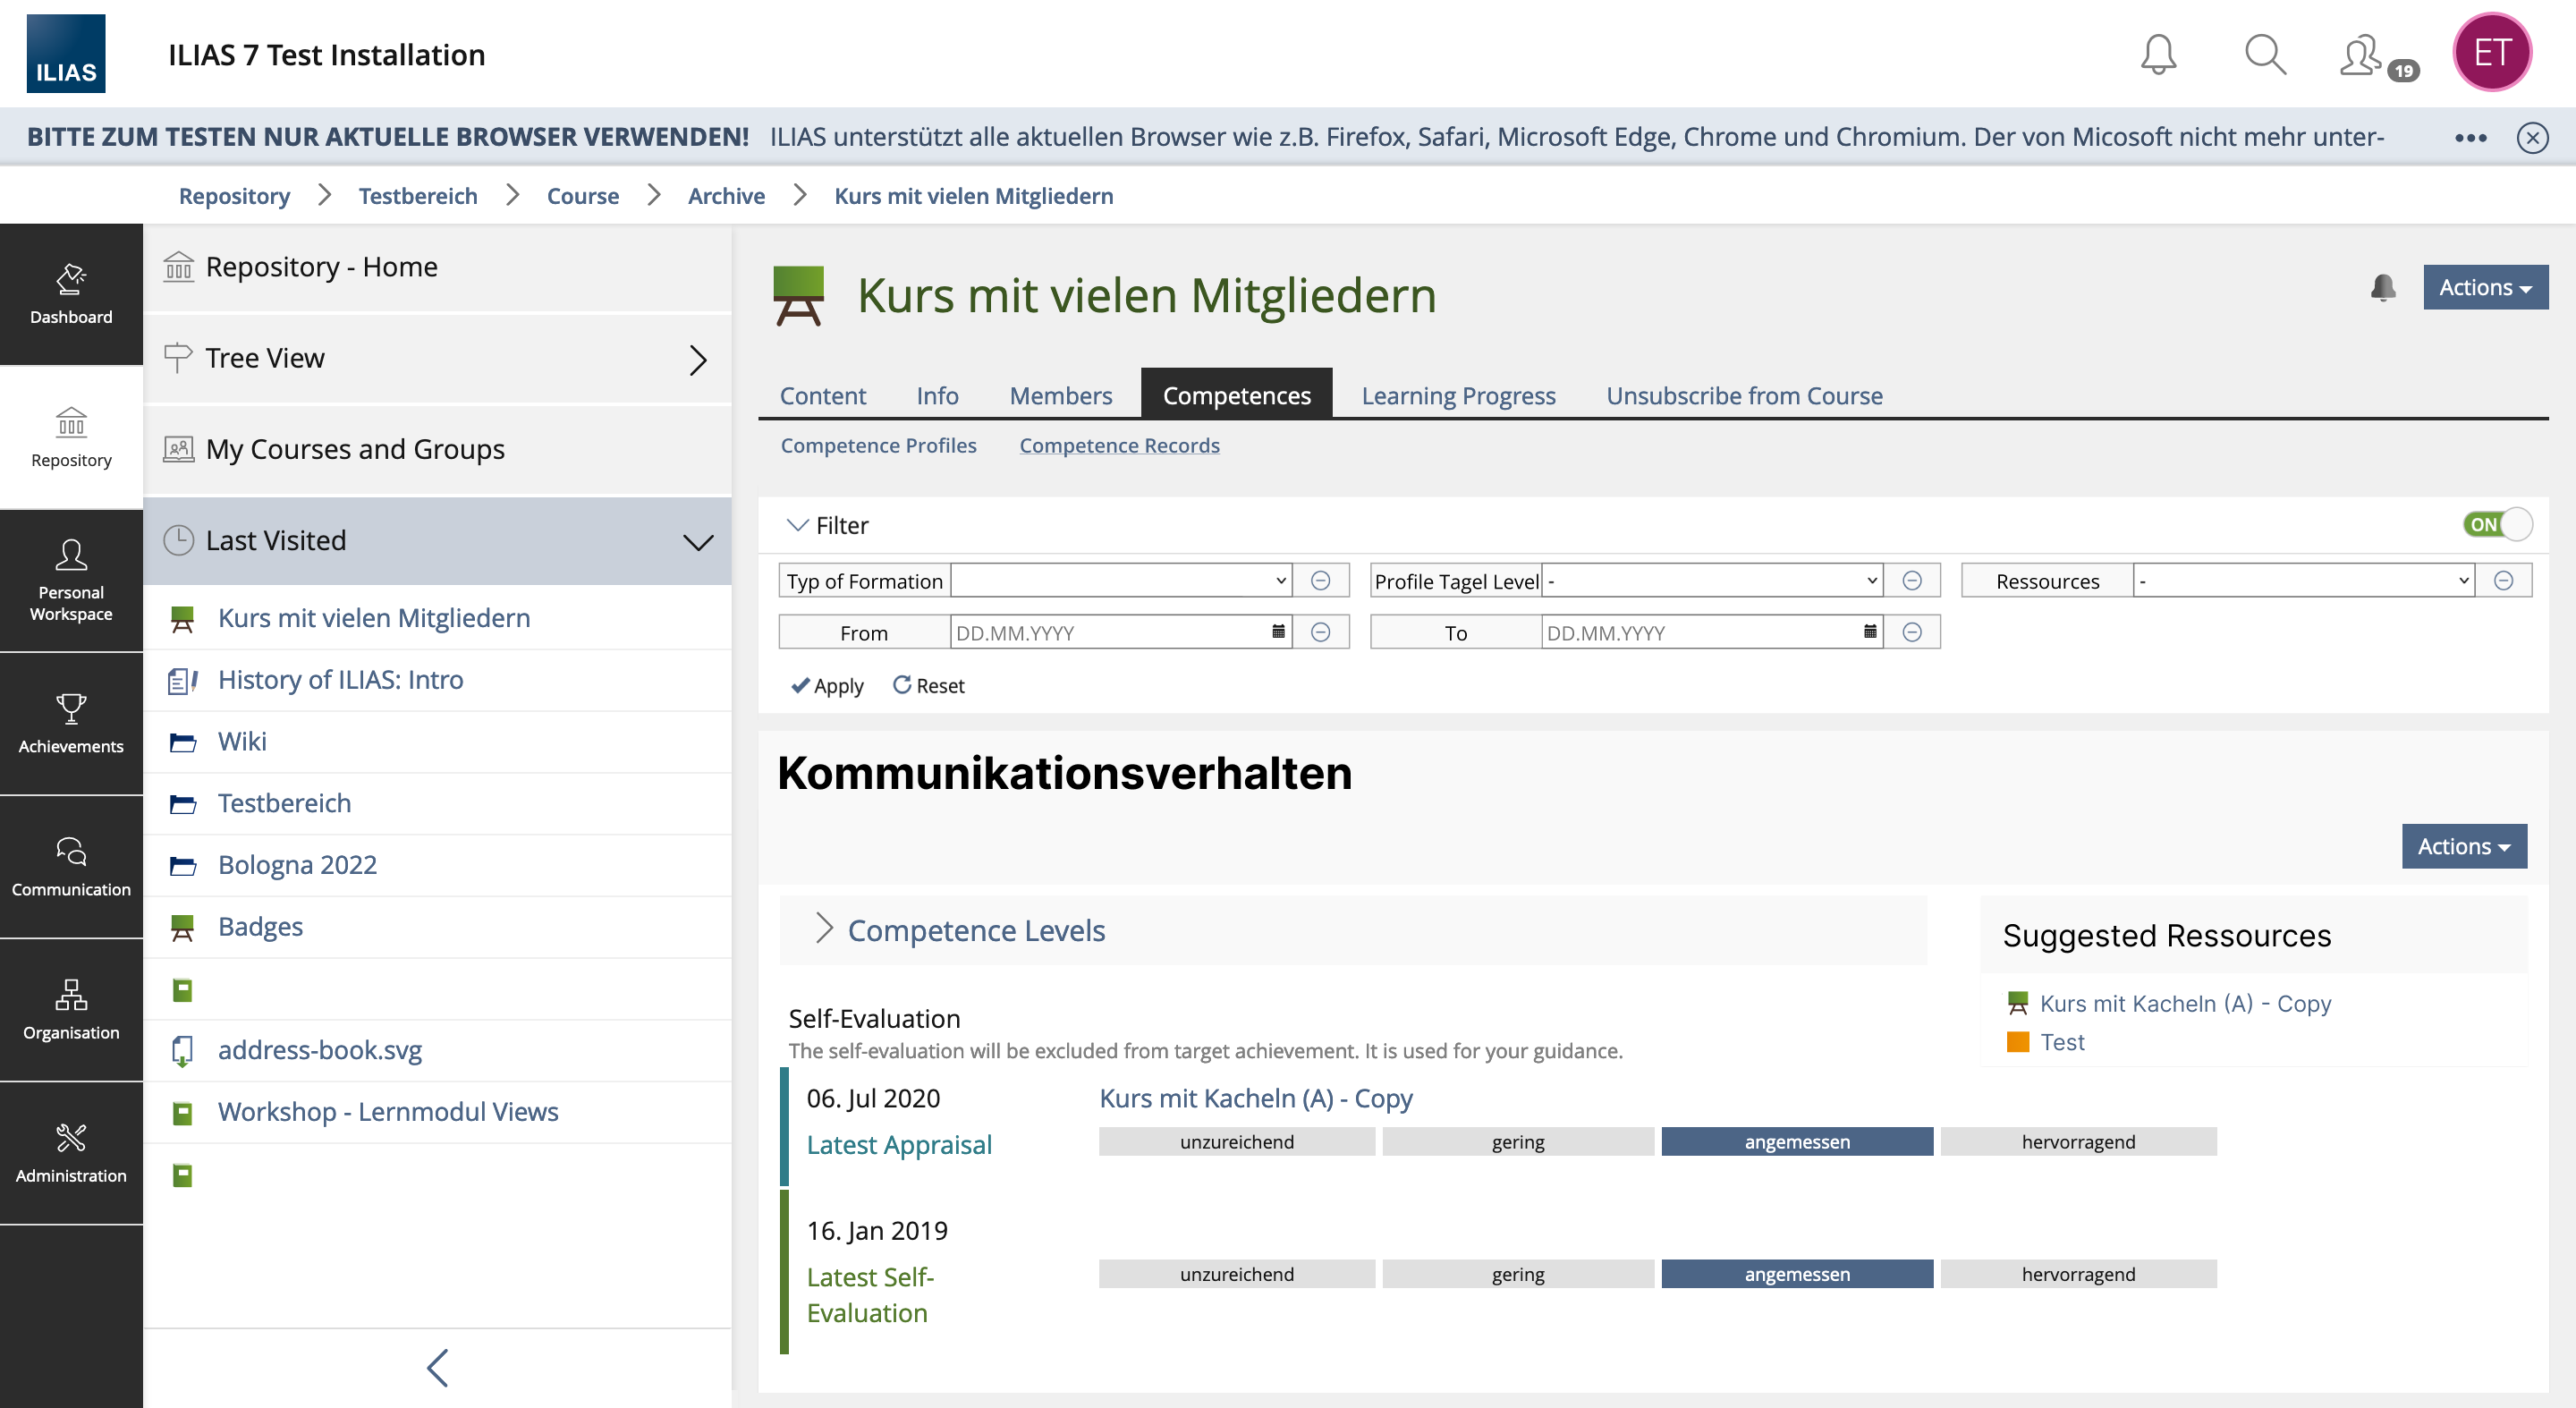Switch to the Learning Progress tab
The height and width of the screenshot is (1408, 2576).
tap(1458, 396)
